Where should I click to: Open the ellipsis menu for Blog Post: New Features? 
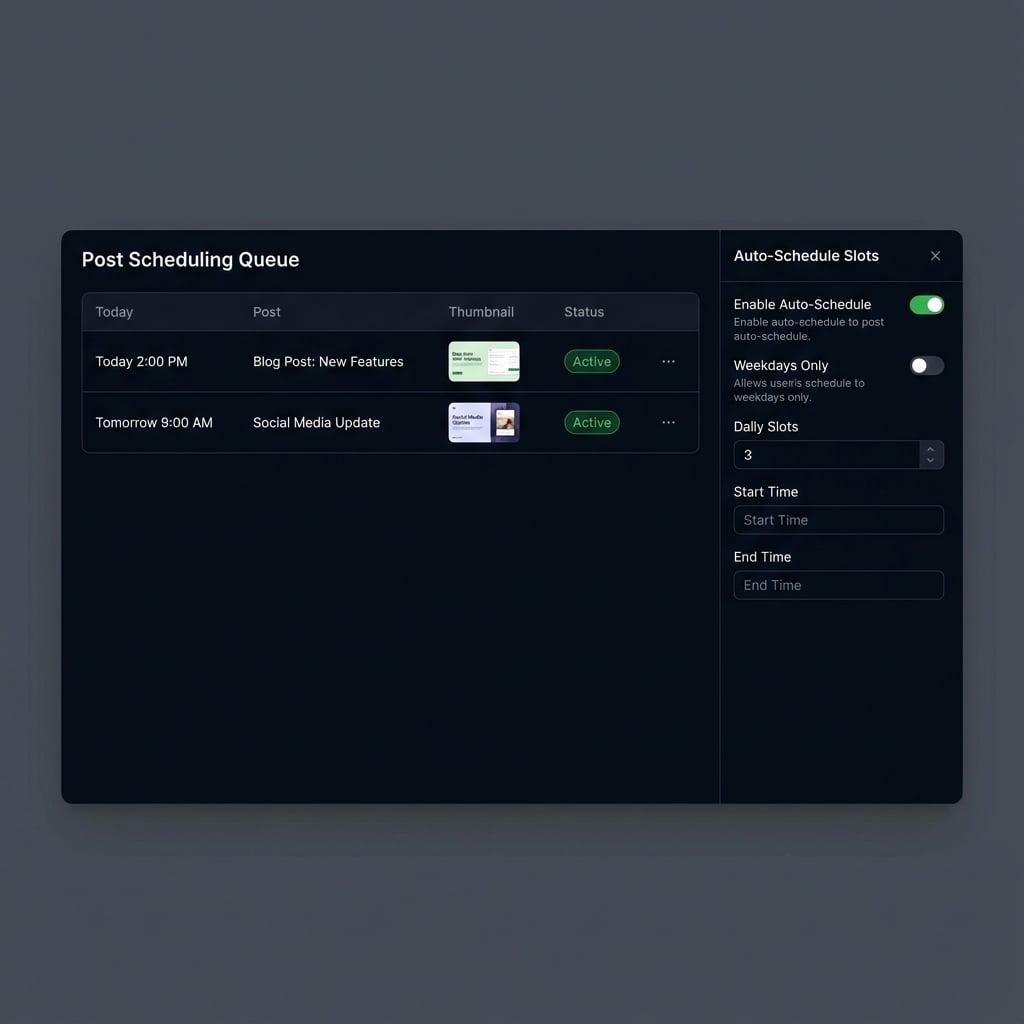(668, 361)
